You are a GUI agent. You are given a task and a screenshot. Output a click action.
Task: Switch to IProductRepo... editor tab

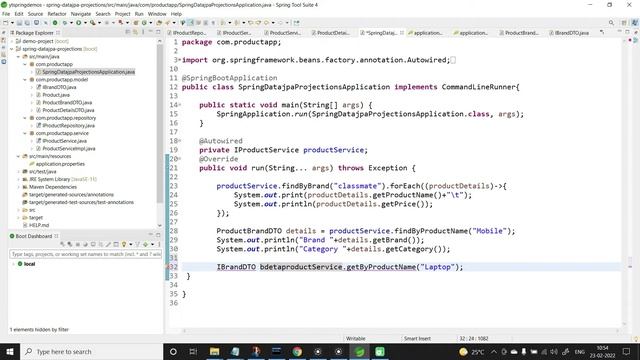(189, 33)
